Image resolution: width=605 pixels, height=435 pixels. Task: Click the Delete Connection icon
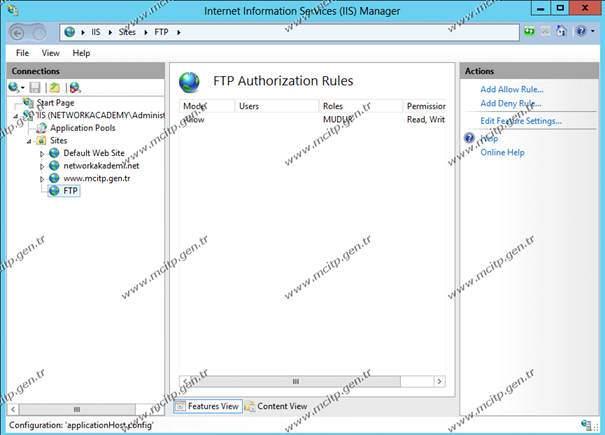[x=75, y=88]
